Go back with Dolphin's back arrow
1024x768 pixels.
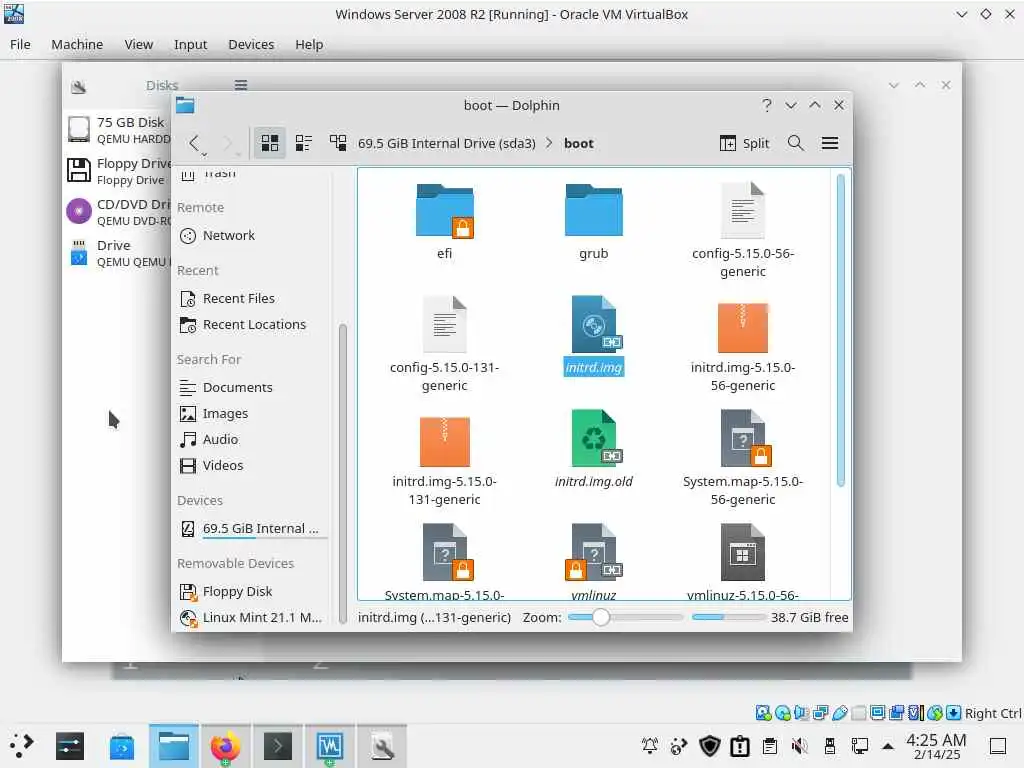coord(194,143)
